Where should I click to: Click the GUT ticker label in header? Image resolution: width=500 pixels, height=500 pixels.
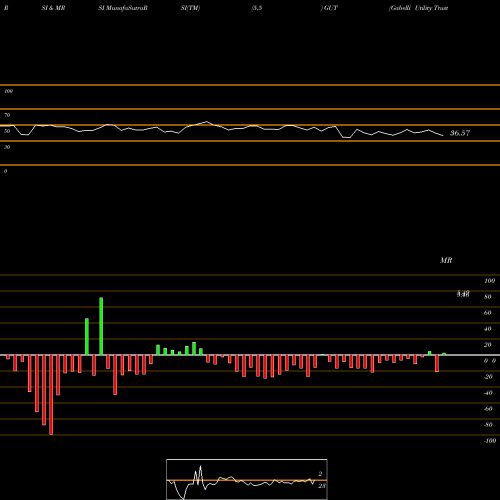[x=330, y=8]
